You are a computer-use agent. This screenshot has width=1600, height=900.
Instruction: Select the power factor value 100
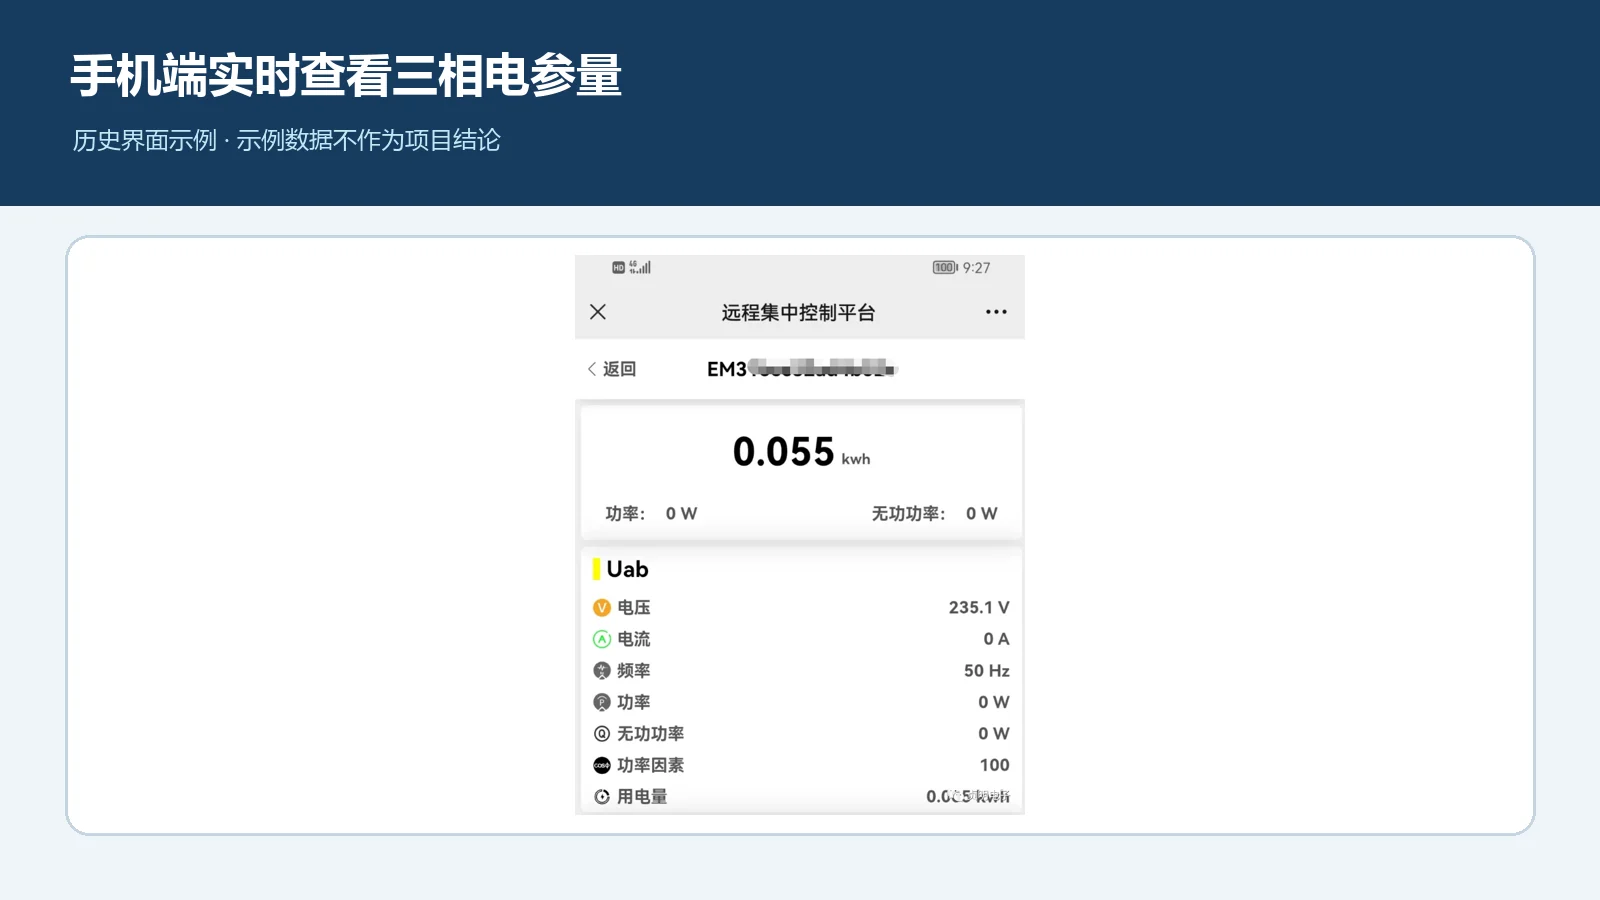pyautogui.click(x=994, y=765)
